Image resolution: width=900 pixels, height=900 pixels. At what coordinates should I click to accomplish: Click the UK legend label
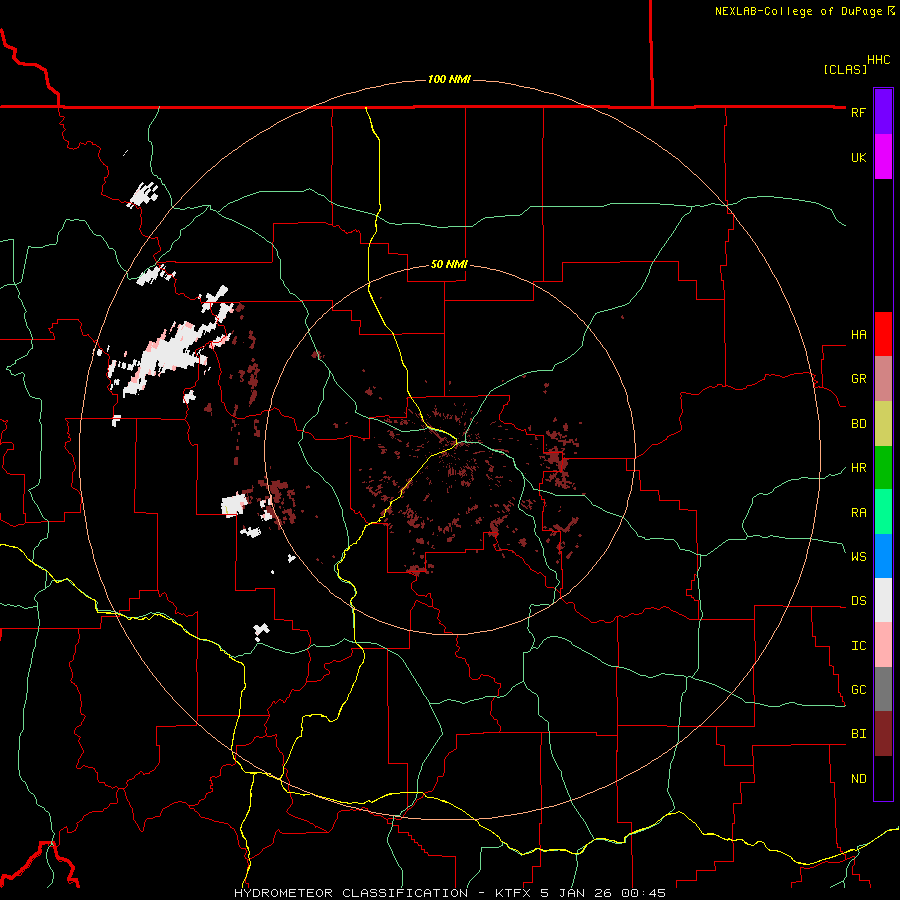pyautogui.click(x=858, y=158)
